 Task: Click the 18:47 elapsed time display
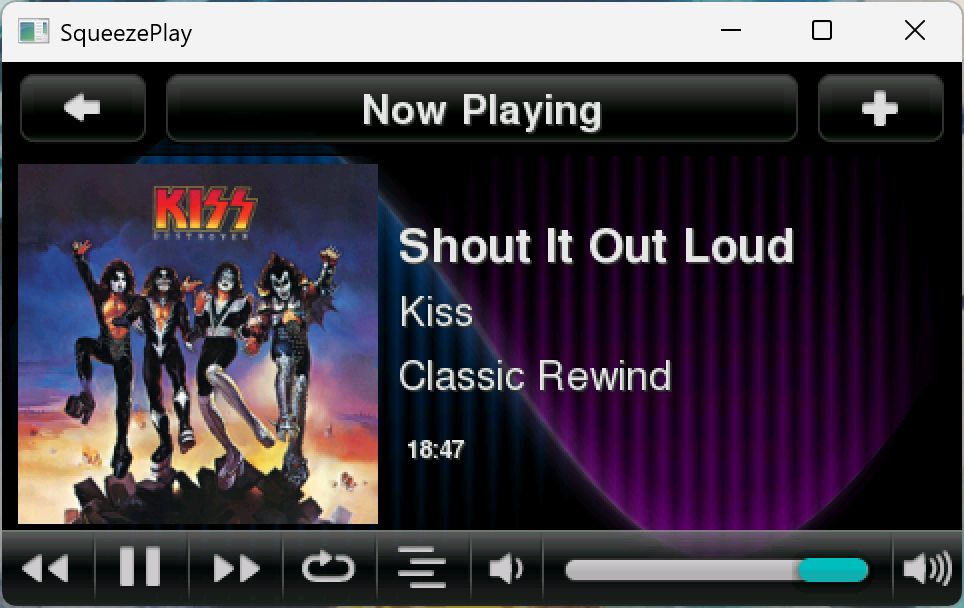pos(435,450)
